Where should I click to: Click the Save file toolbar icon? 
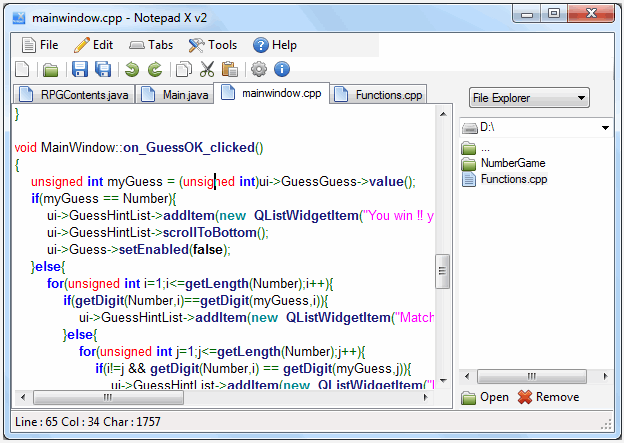click(80, 69)
